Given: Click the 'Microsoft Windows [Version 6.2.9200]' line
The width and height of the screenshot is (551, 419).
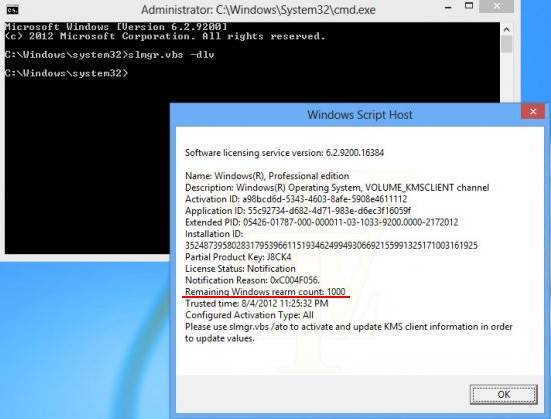Looking at the screenshot, I should pyautogui.click(x=116, y=27).
